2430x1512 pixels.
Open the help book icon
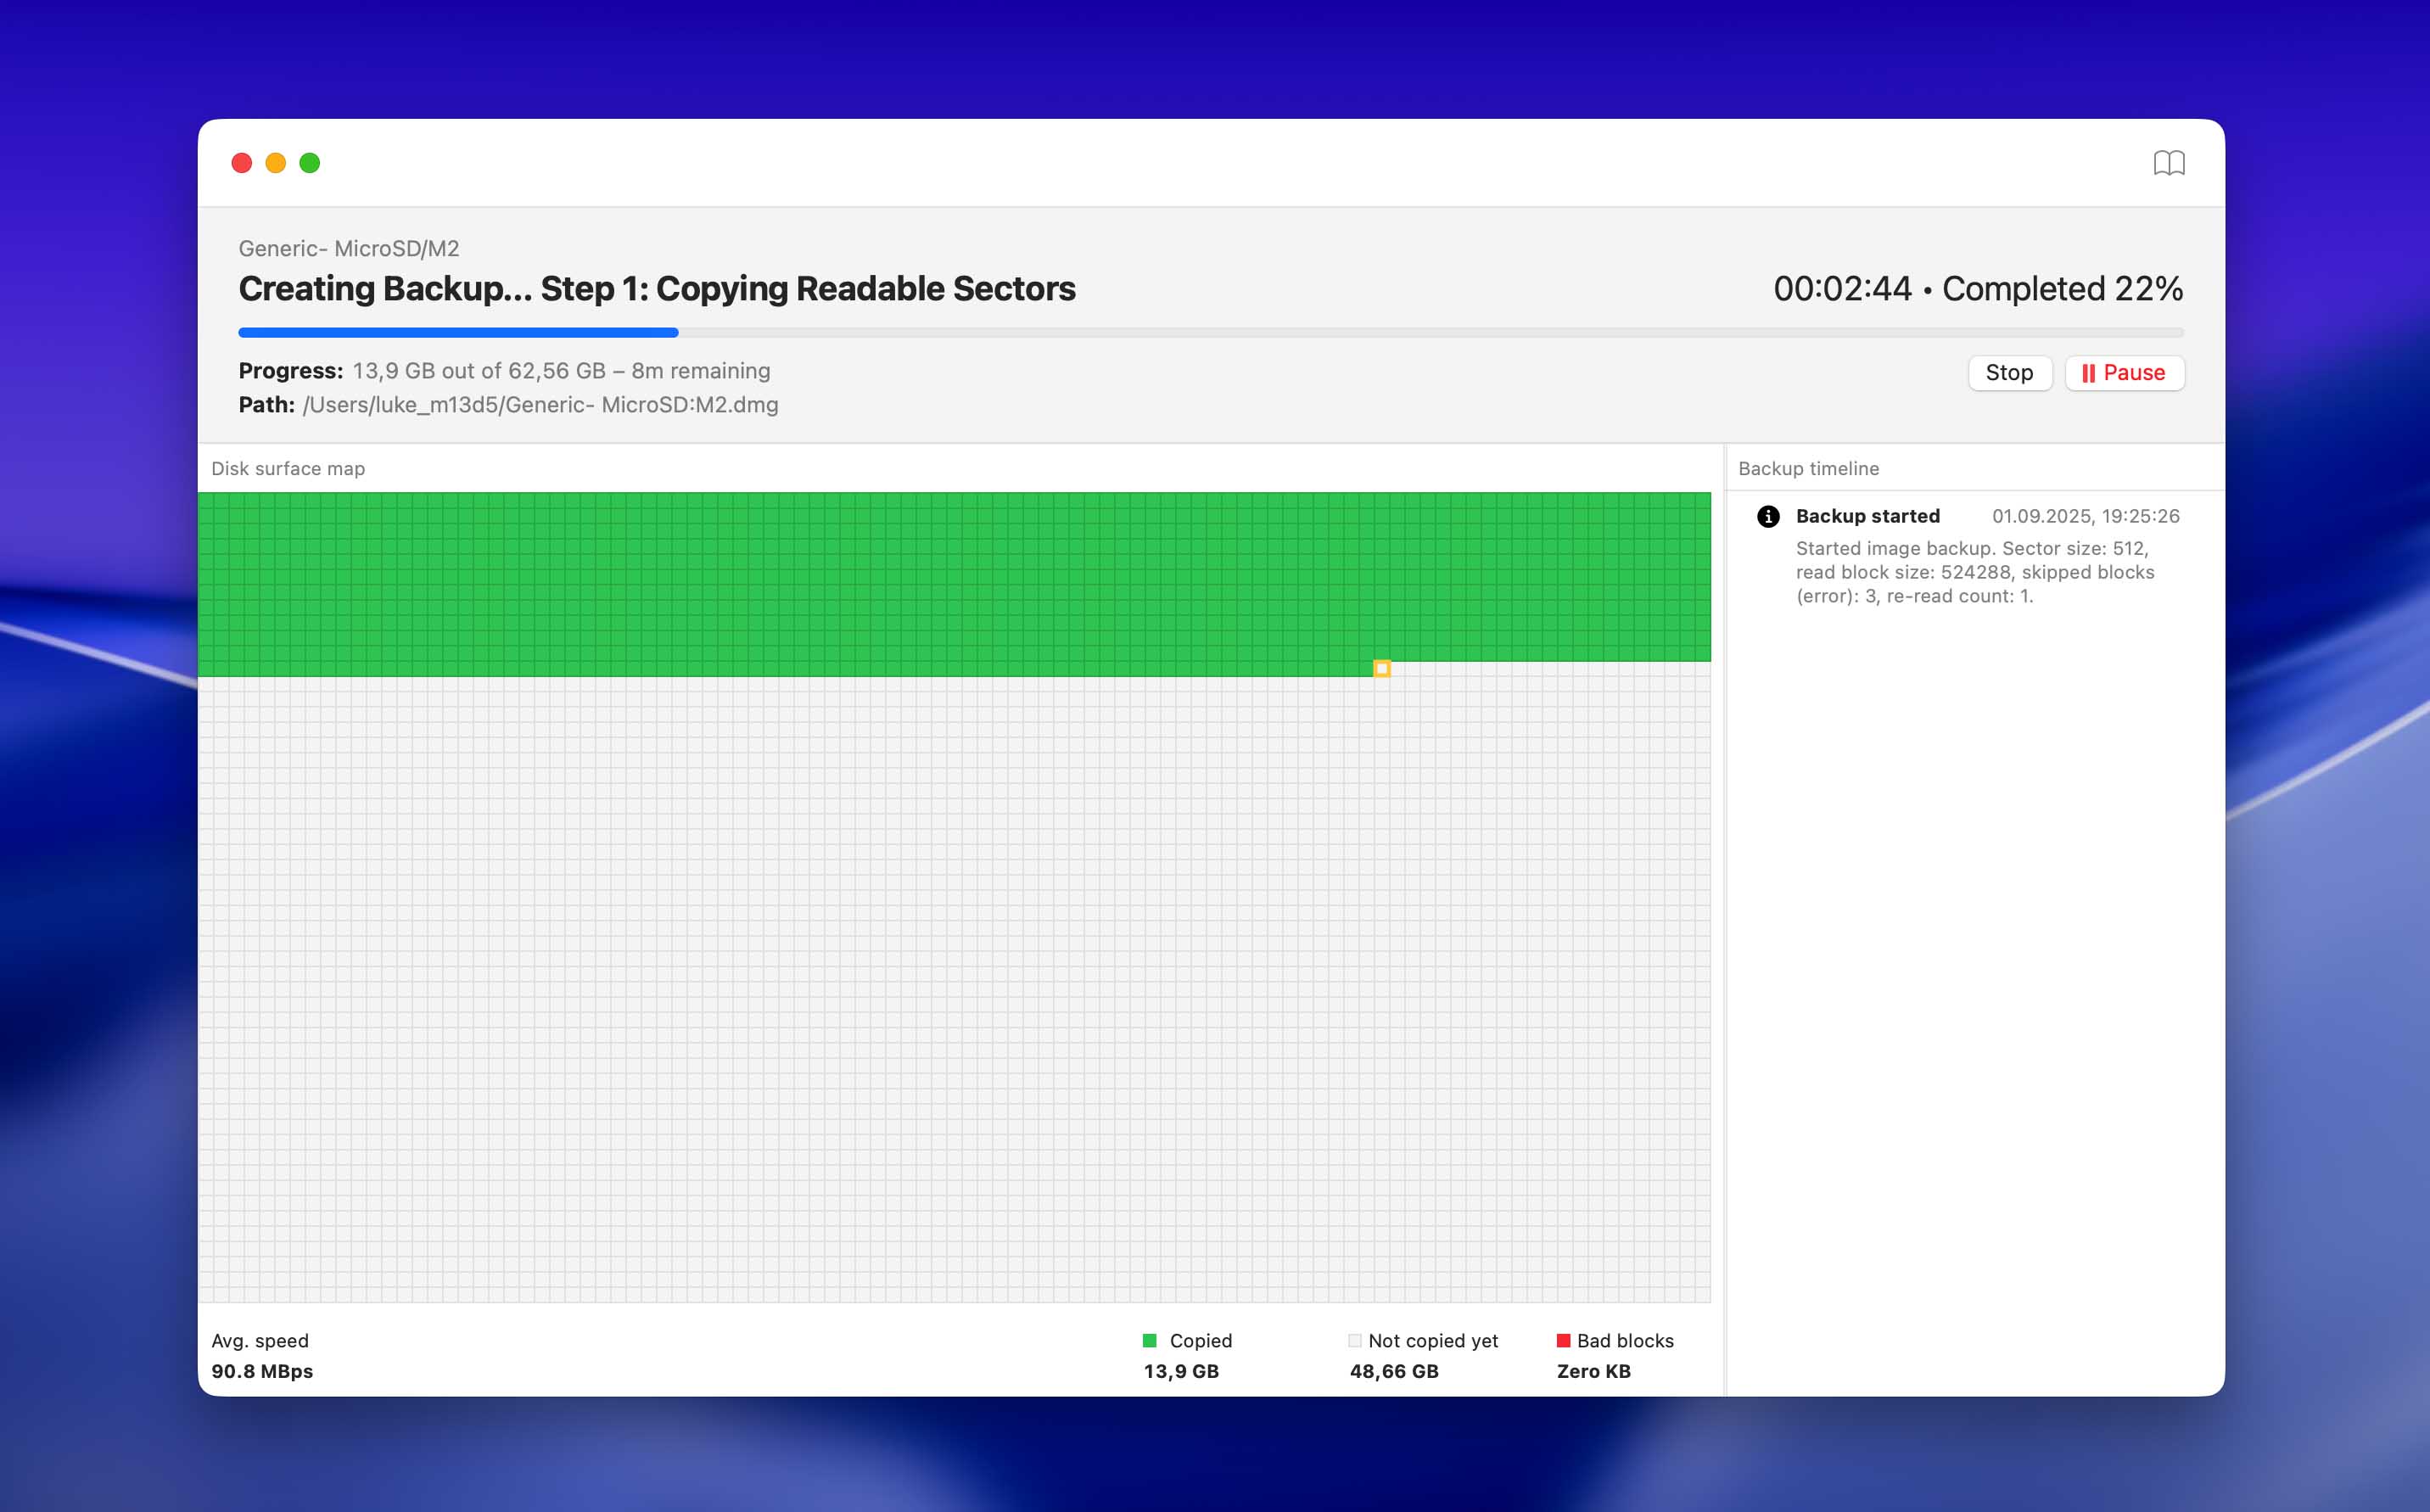[2168, 163]
